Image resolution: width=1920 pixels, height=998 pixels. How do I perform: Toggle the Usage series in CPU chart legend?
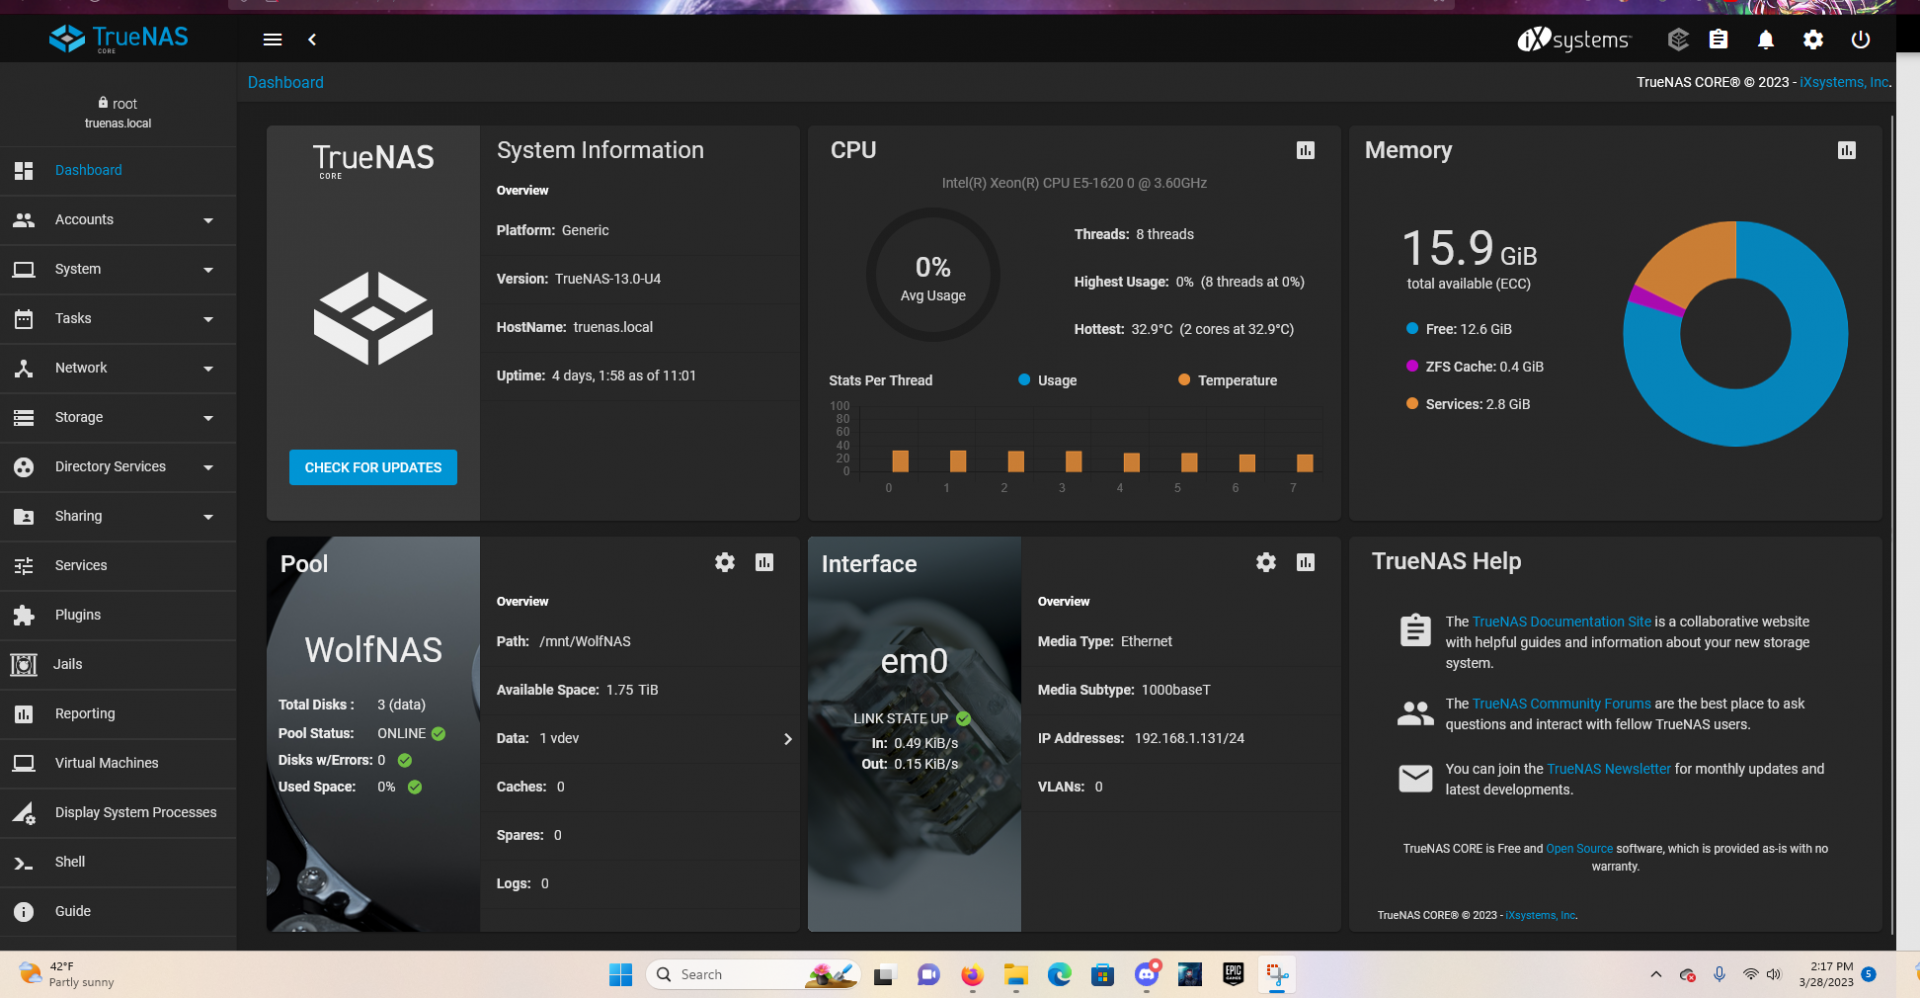click(x=1047, y=380)
